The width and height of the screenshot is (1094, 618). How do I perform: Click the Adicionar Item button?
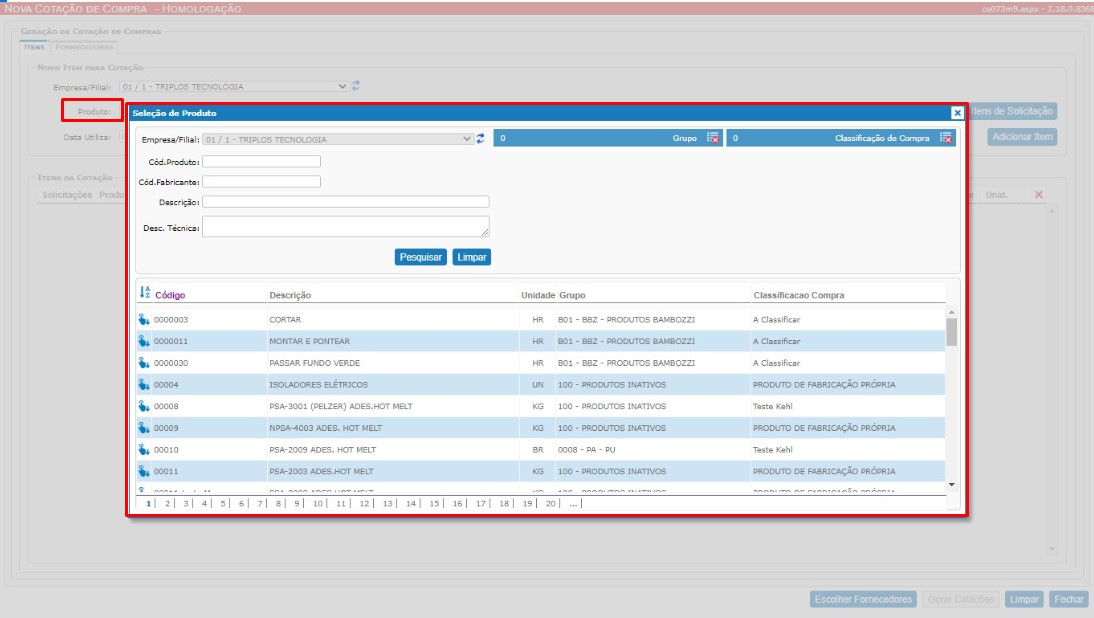[1022, 137]
